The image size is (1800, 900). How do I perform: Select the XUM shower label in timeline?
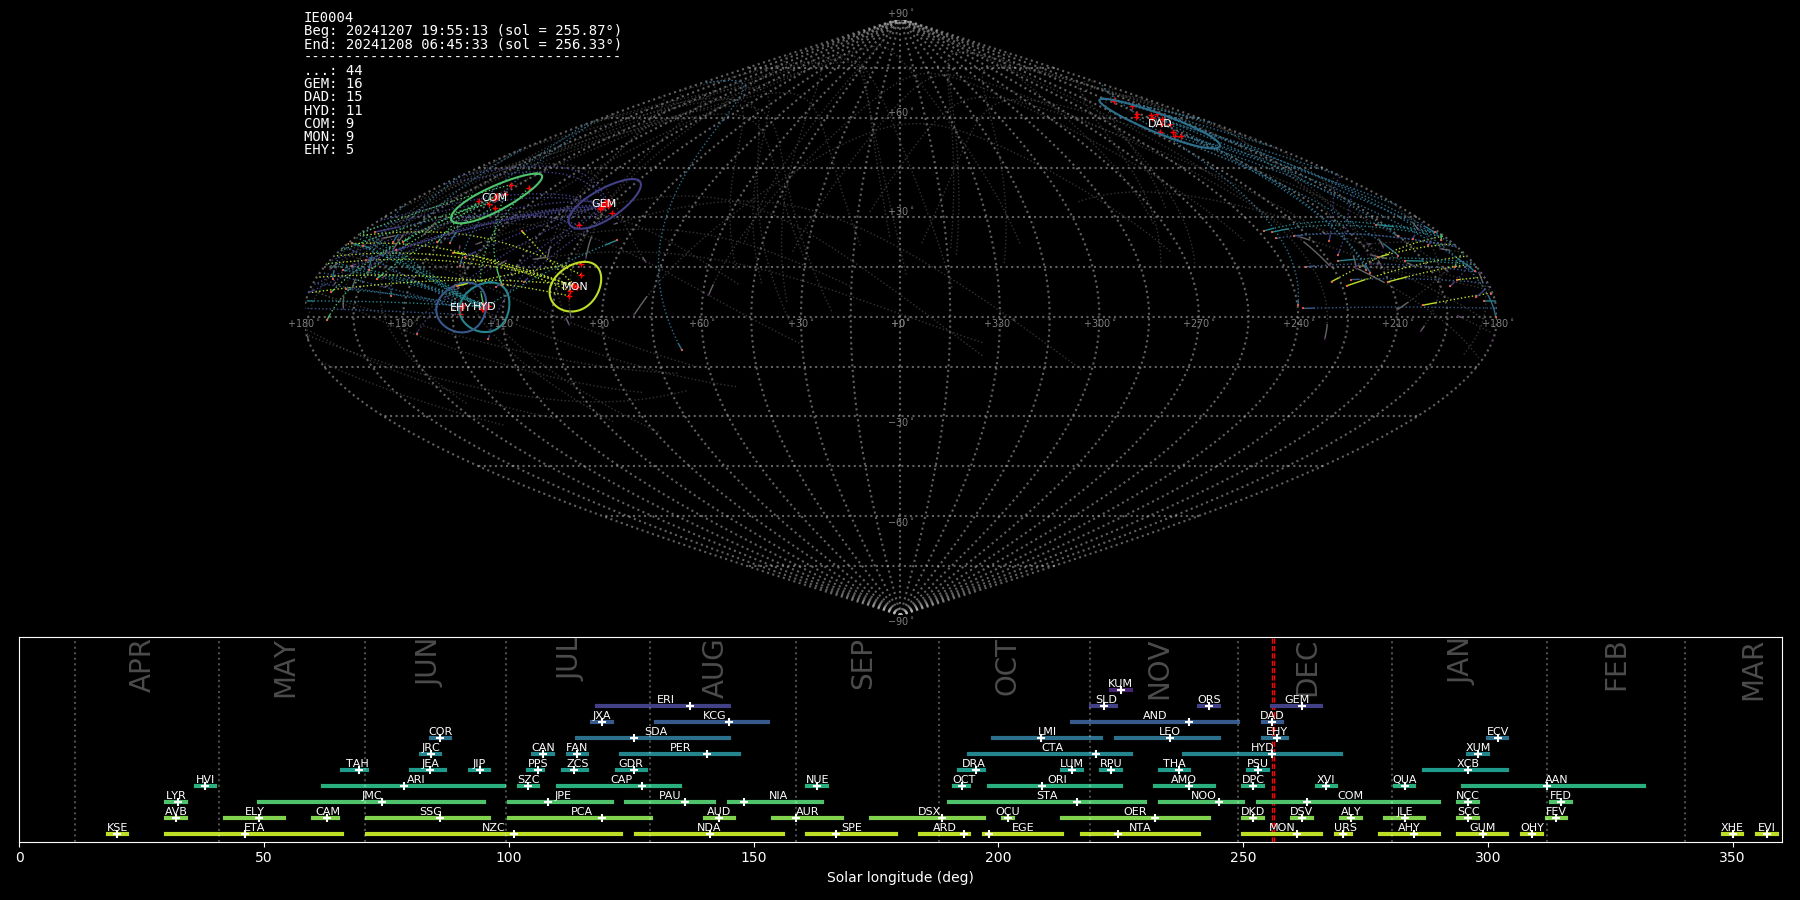coord(1478,748)
